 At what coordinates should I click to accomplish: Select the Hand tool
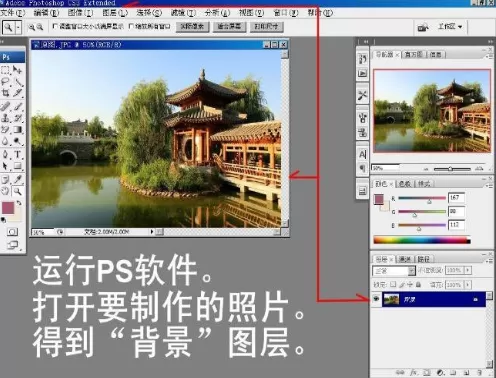tap(6, 191)
